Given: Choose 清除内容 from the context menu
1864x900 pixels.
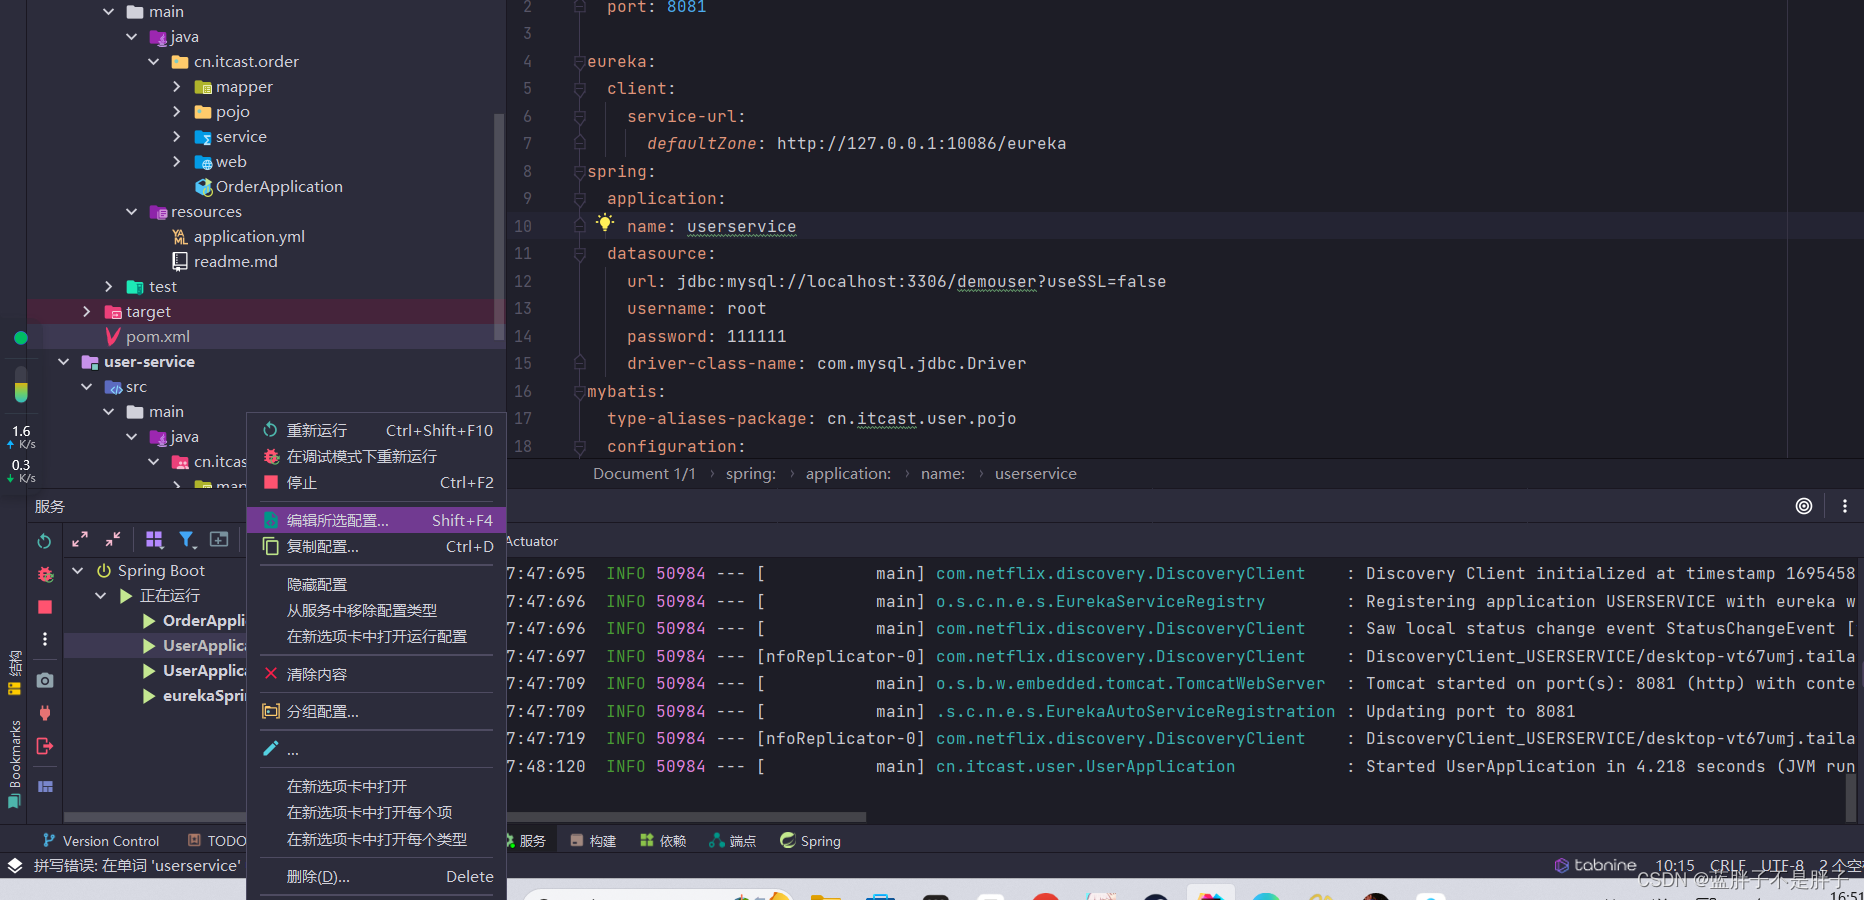Looking at the screenshot, I should tap(377, 674).
